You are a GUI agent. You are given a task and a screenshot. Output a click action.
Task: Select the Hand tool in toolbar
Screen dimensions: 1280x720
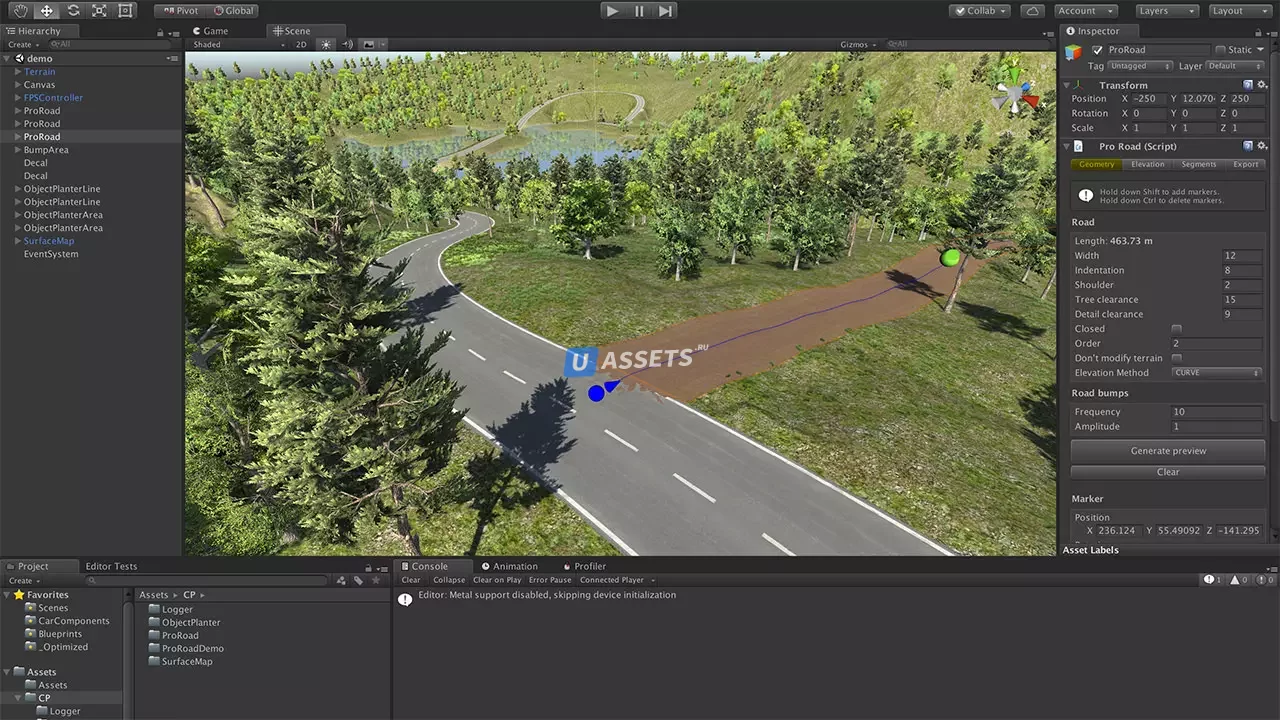pyautogui.click(x=20, y=11)
